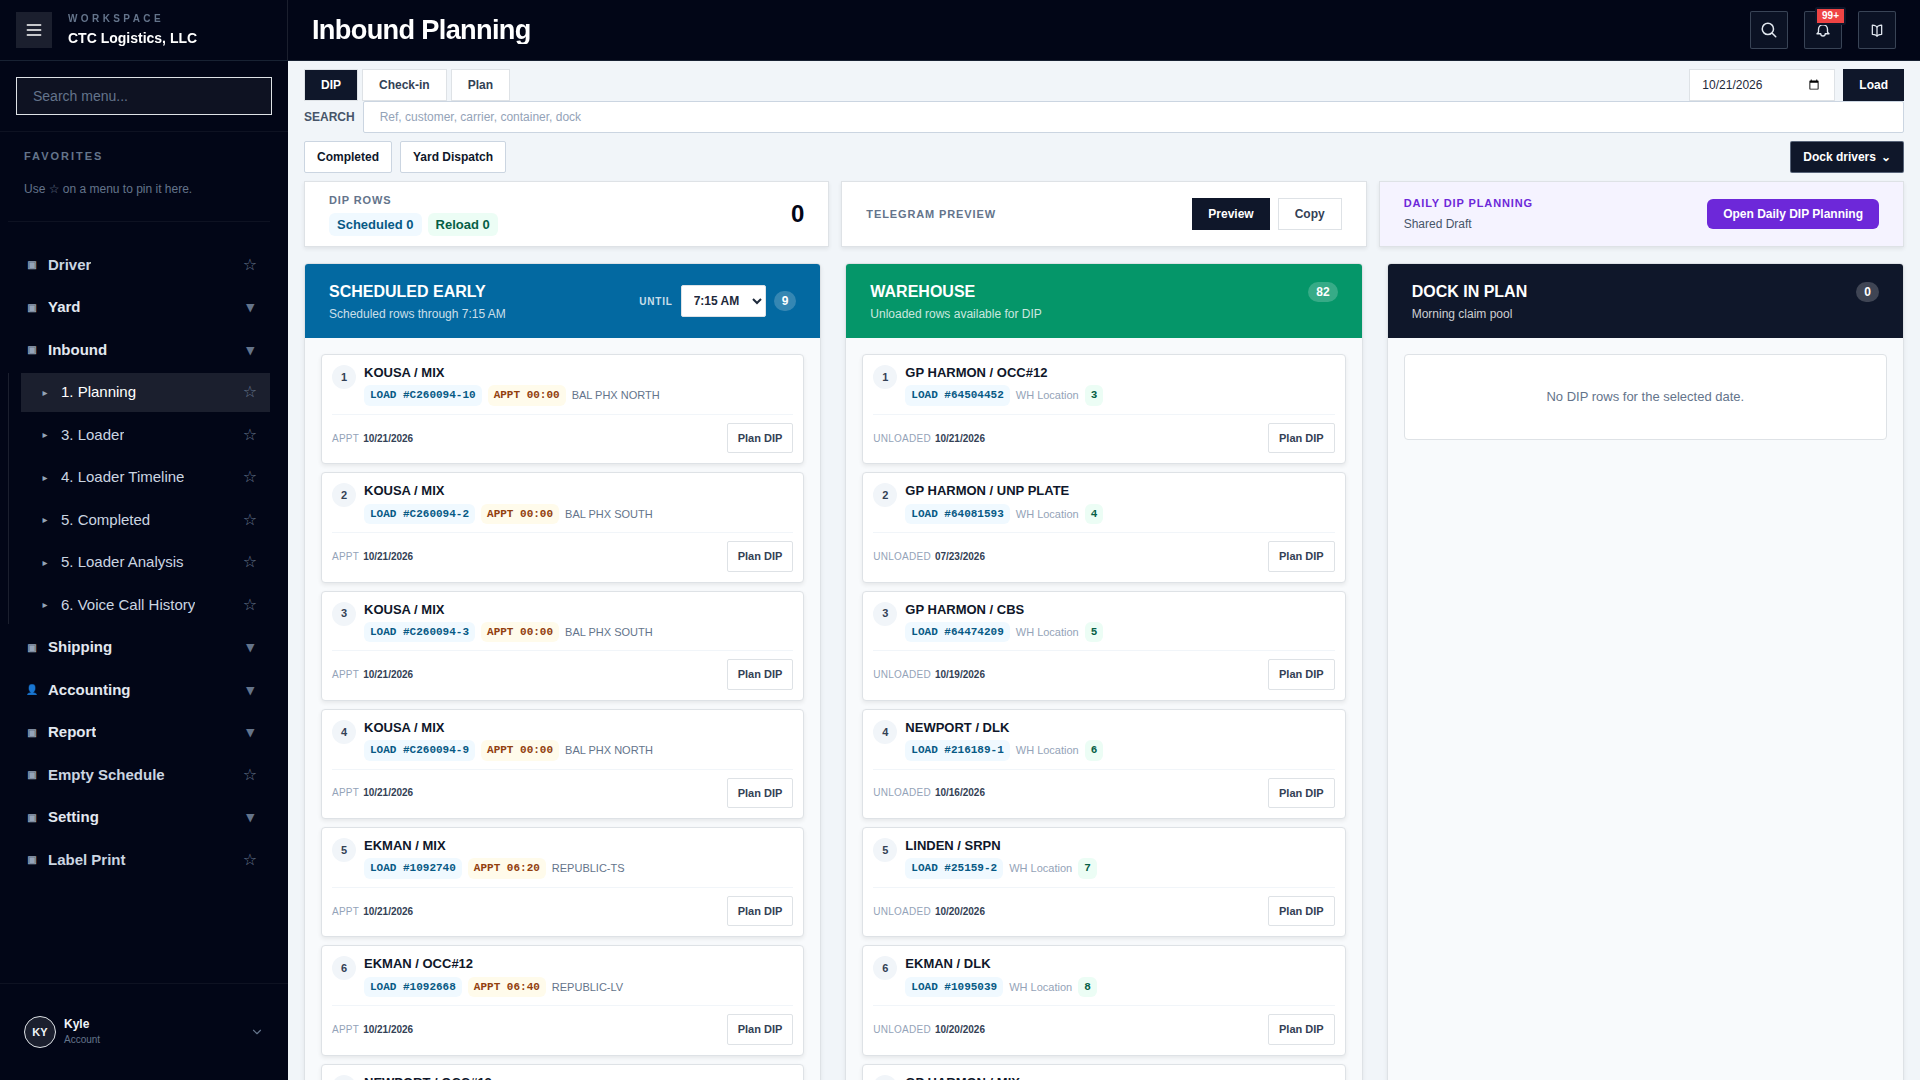
Task: Expand Kyle account chevron
Action: pyautogui.click(x=257, y=1032)
